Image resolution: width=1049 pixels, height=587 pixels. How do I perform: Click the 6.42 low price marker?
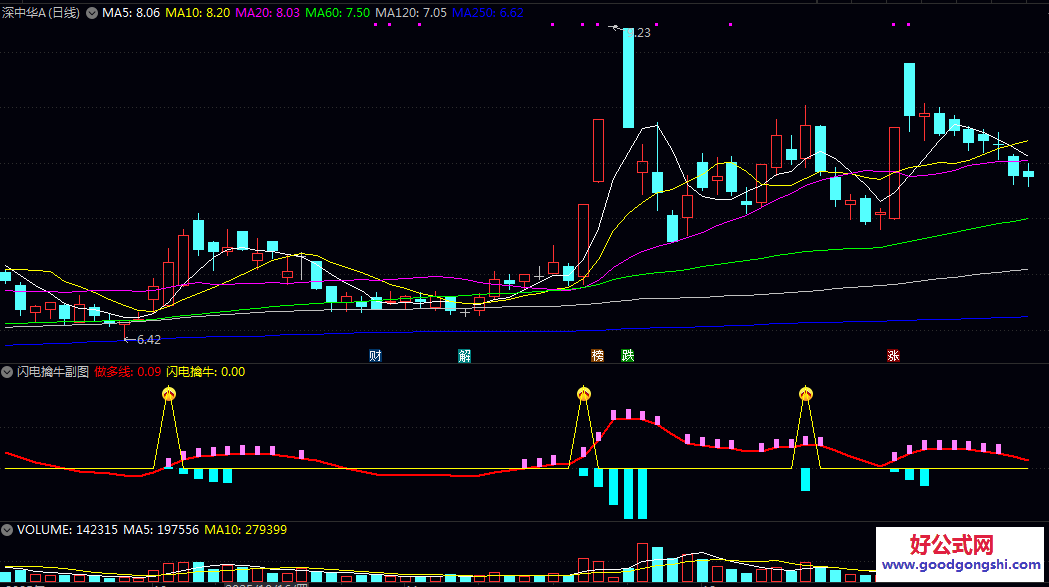point(142,340)
